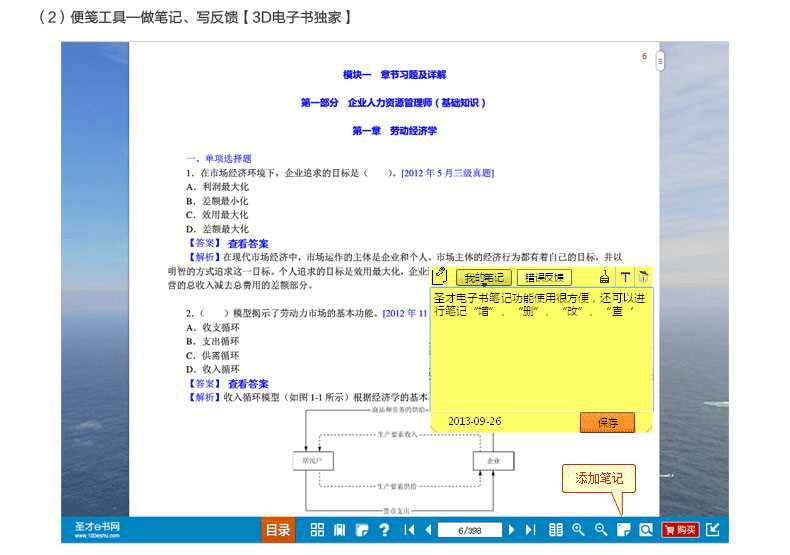Open the thumbnail grid view
The height and width of the screenshot is (555, 790).
317,530
